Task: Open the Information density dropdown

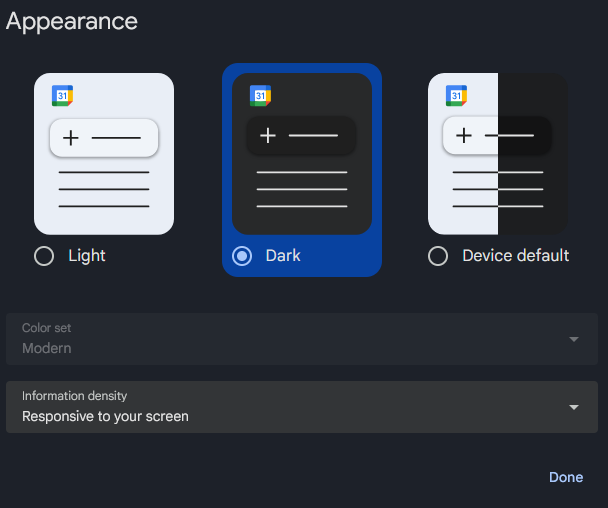Action: pos(302,407)
